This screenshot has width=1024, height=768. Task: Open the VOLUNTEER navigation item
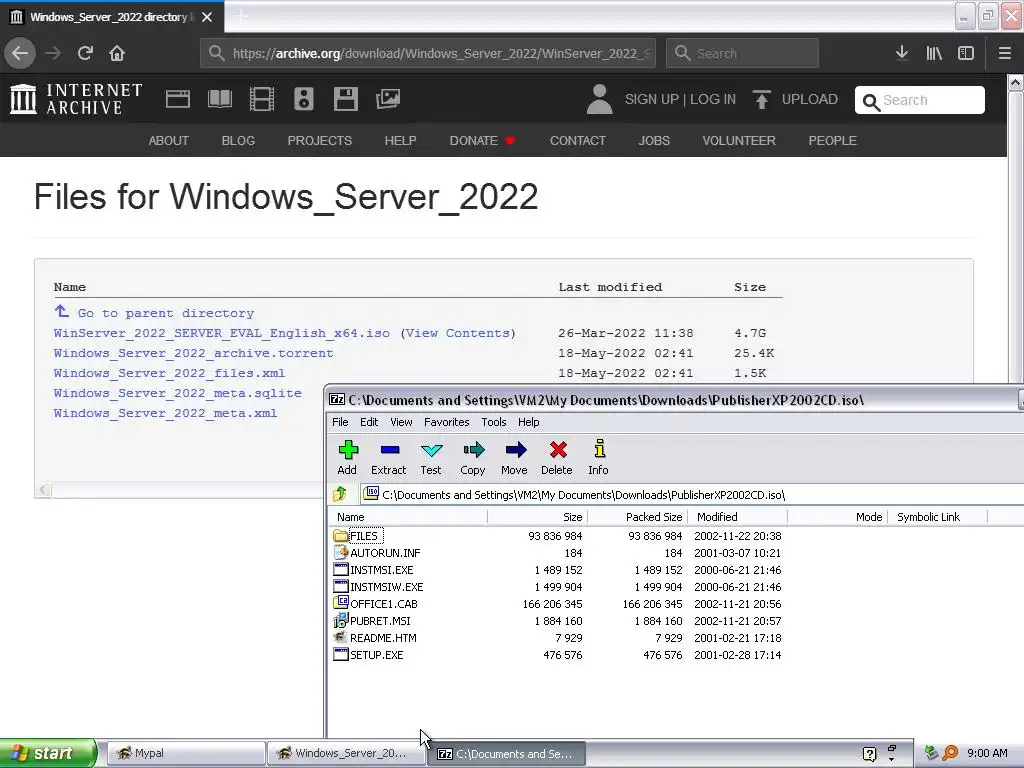(739, 140)
